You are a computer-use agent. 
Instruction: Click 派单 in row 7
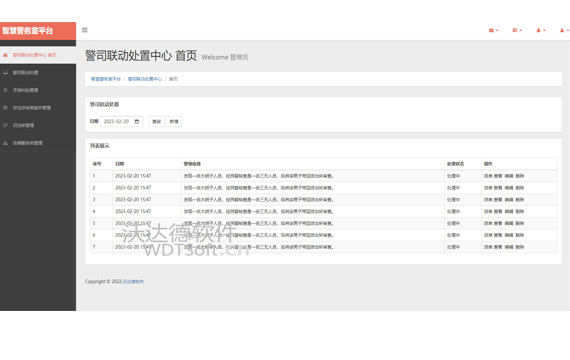pyautogui.click(x=488, y=247)
